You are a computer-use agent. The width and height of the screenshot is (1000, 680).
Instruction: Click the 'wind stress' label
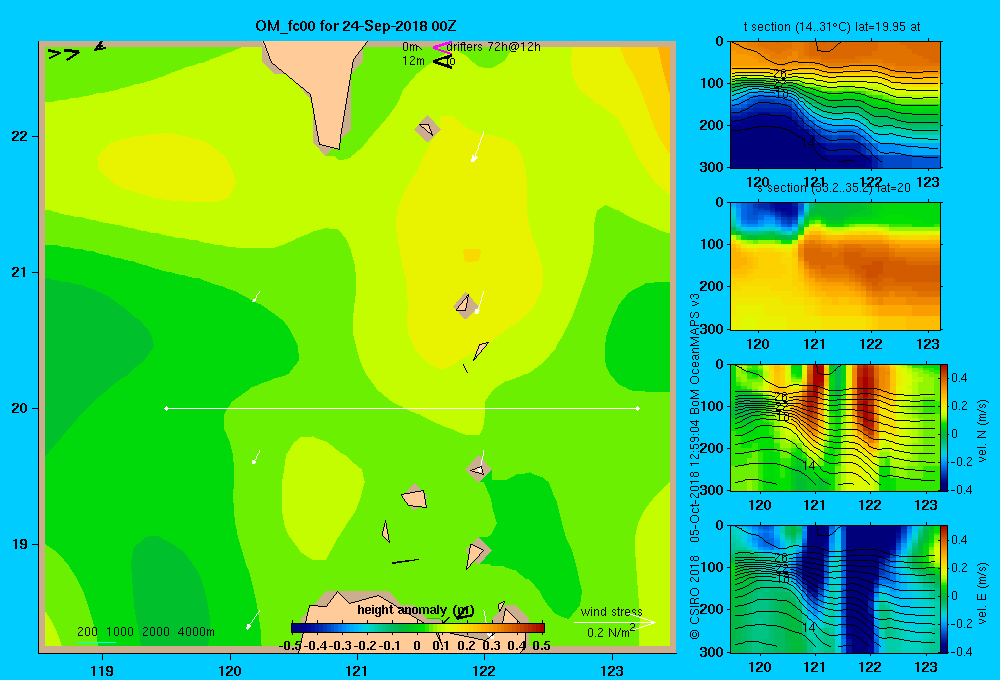[611, 611]
